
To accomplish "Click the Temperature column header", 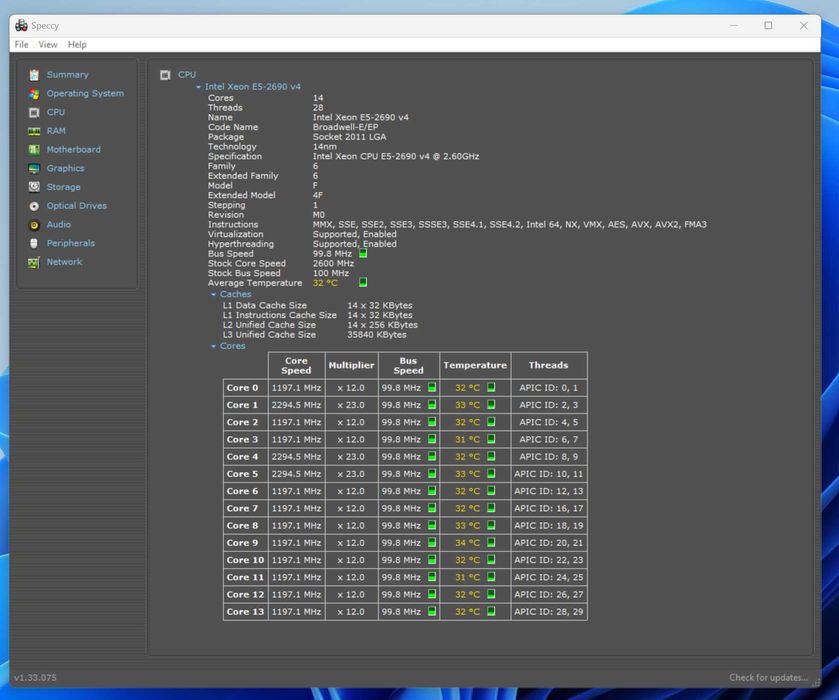I will pyautogui.click(x=475, y=366).
